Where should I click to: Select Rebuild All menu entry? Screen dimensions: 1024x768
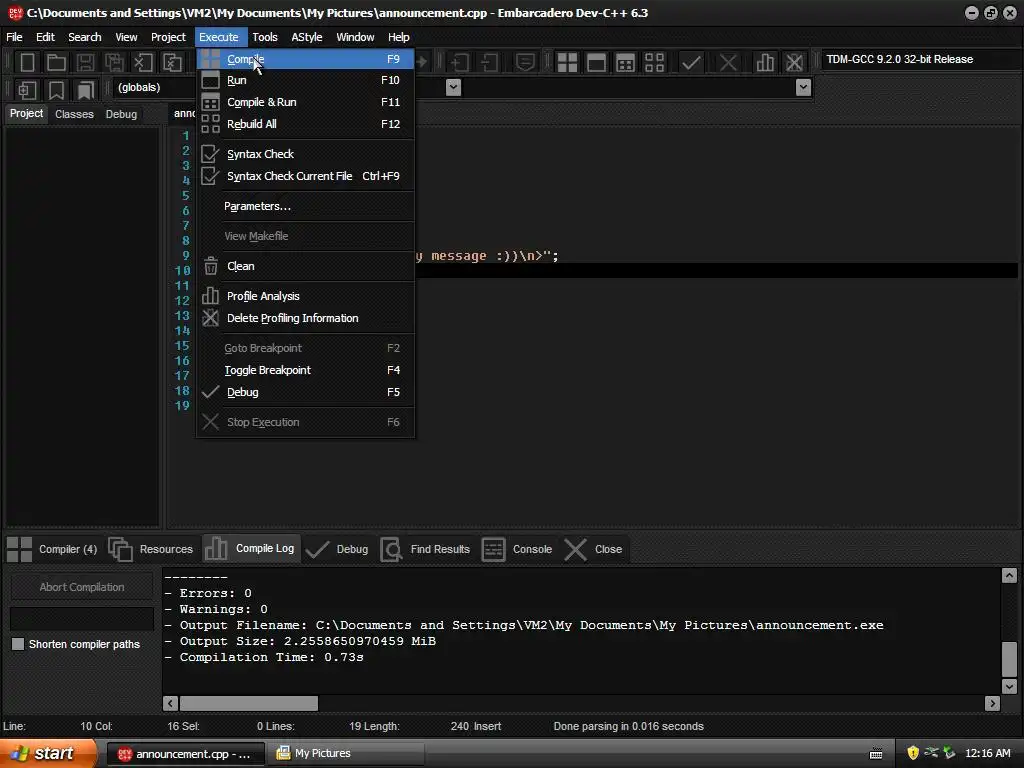pos(305,124)
